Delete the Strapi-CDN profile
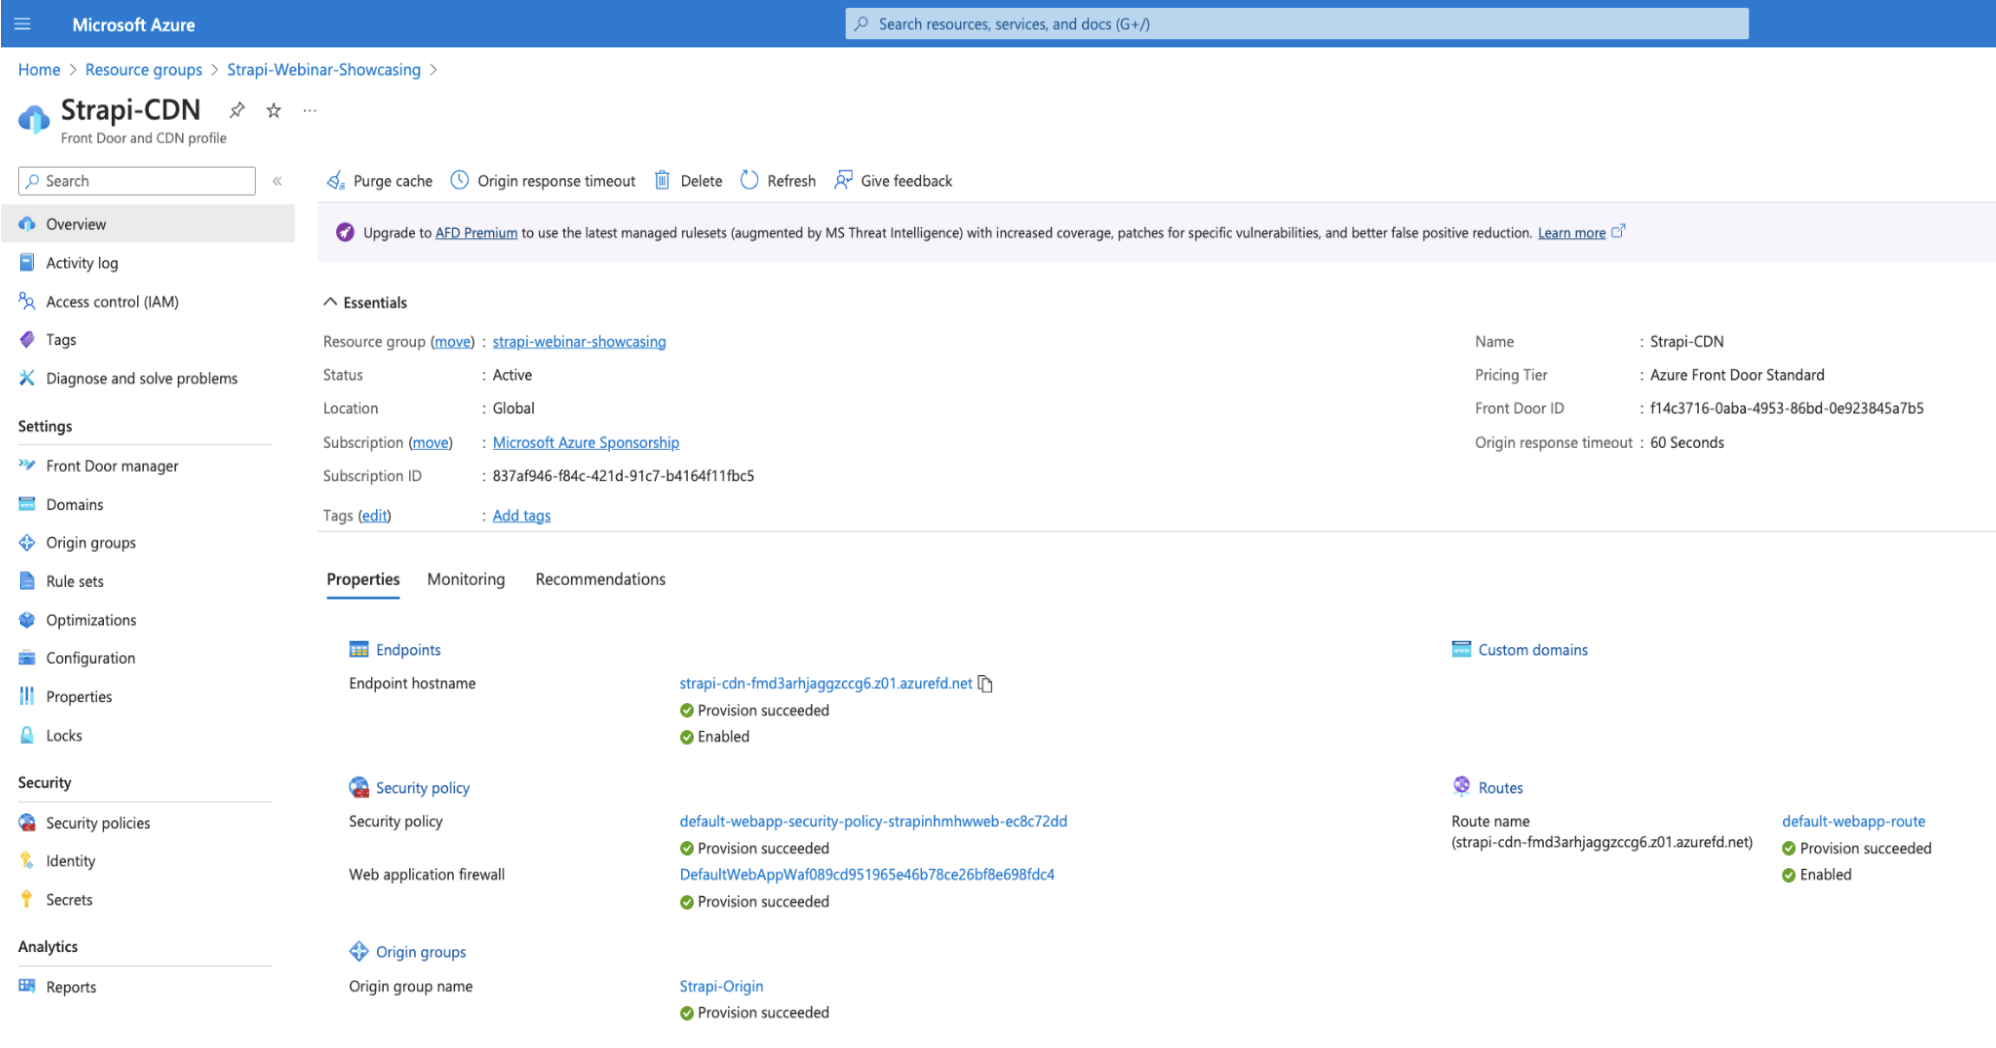1996x1048 pixels. pos(688,181)
